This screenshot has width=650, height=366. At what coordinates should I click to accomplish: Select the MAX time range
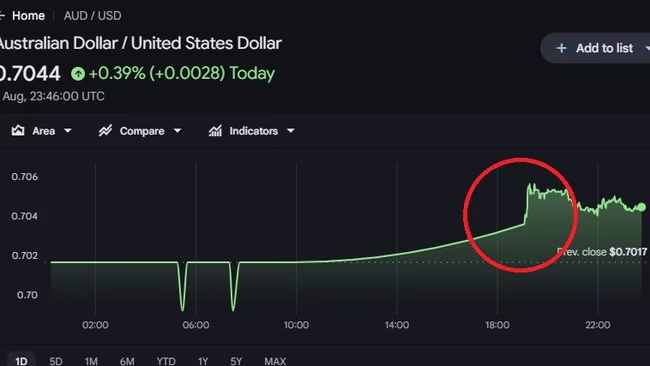pos(275,361)
